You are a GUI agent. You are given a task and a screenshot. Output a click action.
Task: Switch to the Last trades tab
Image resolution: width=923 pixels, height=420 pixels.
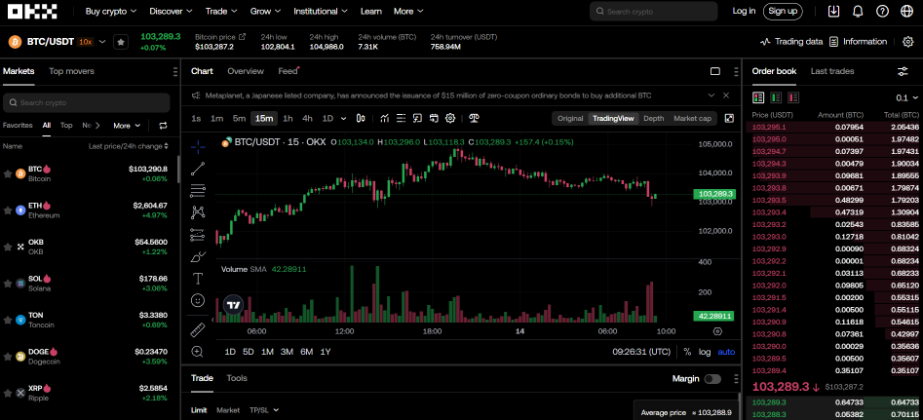[x=832, y=72]
